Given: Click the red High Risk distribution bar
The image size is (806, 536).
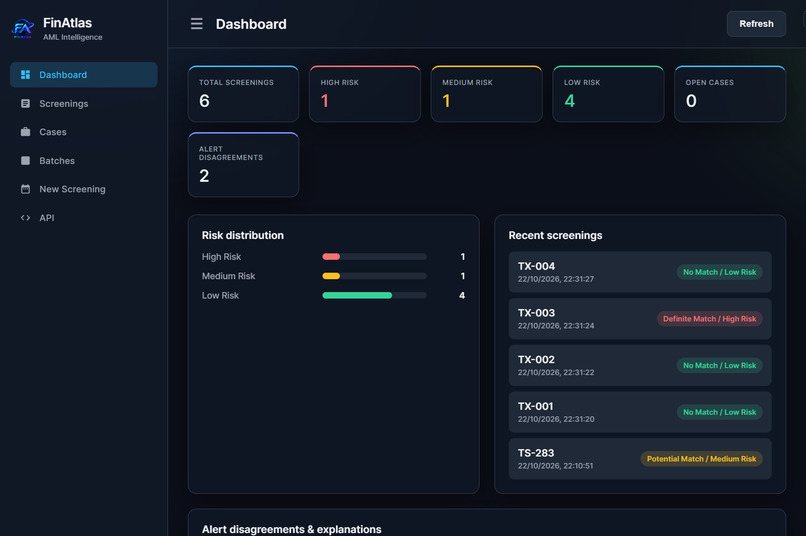Looking at the screenshot, I should point(331,257).
